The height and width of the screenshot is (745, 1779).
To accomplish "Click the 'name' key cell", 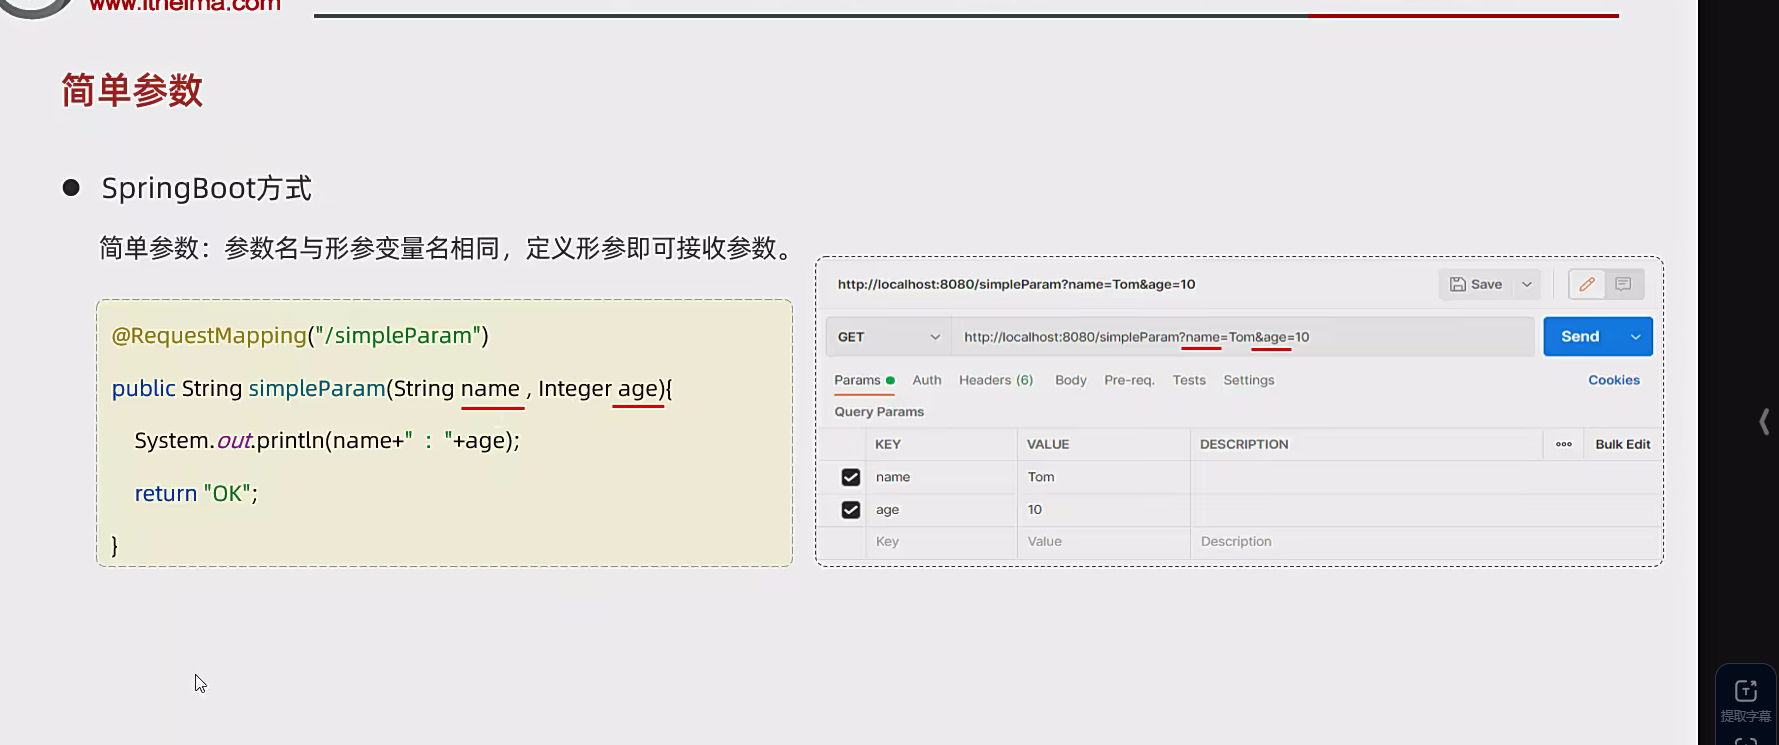I will pos(941,477).
